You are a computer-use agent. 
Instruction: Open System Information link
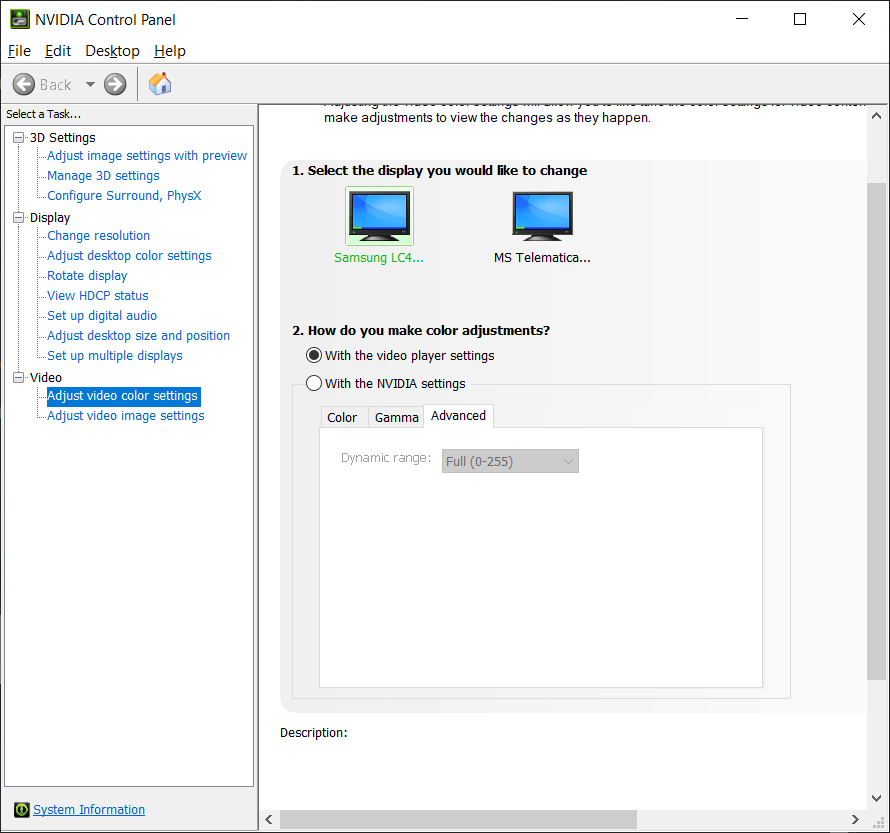89,810
